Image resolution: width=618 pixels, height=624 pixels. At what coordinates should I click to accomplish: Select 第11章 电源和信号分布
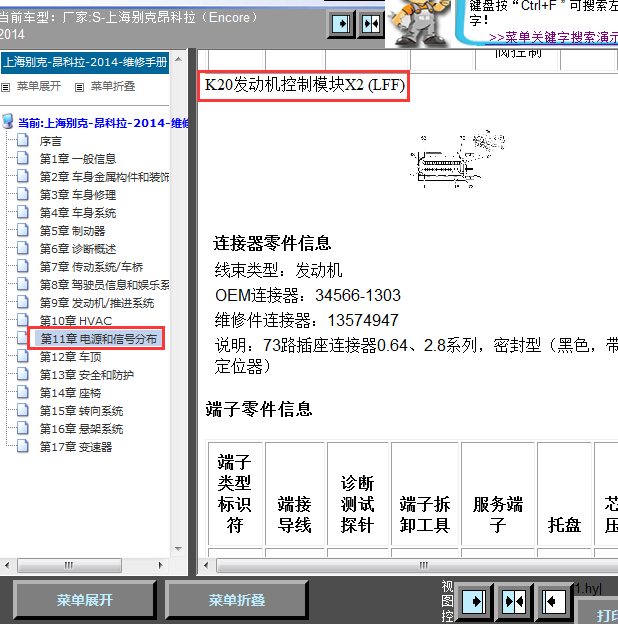[x=99, y=339]
